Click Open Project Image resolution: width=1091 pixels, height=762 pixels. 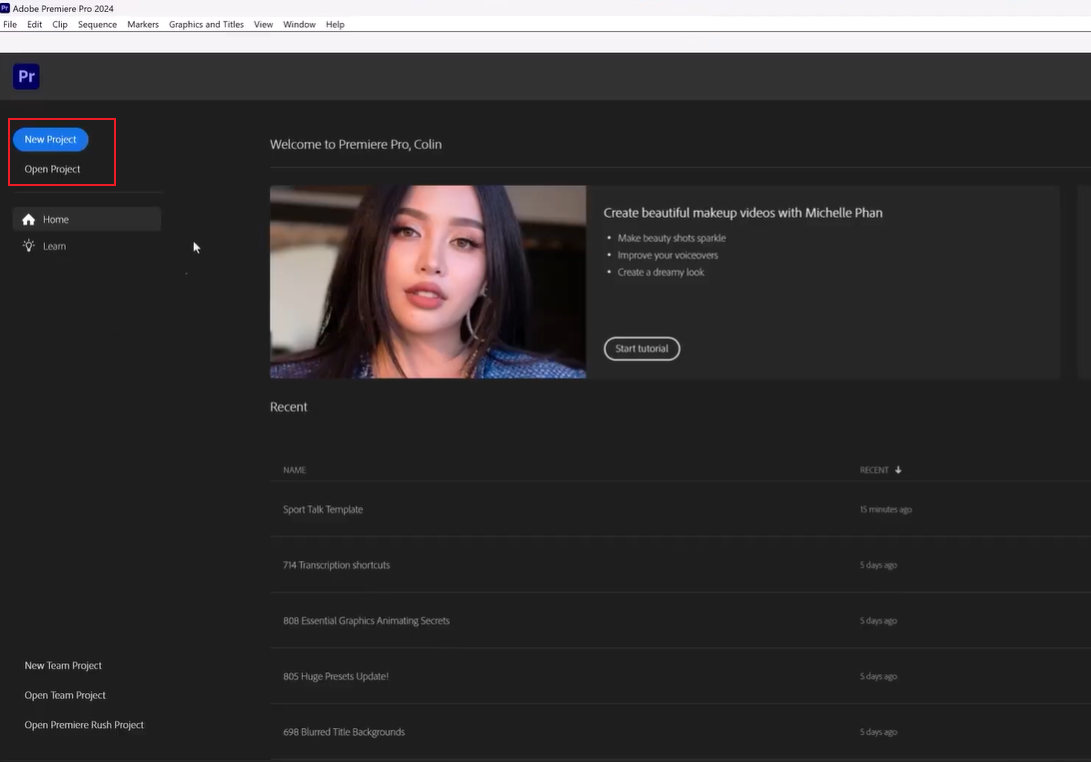tap(50, 168)
